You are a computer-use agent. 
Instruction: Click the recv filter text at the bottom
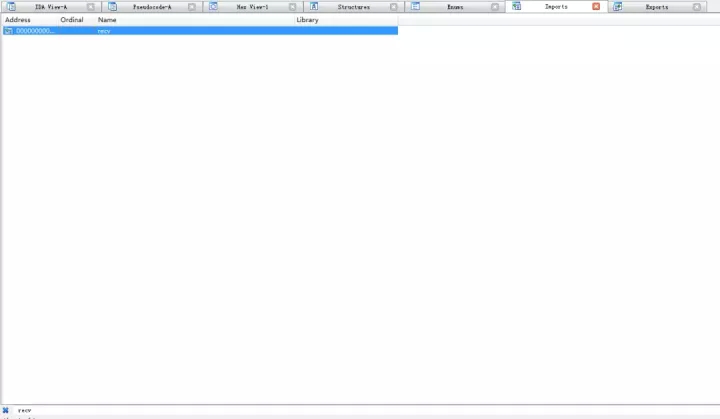coord(24,410)
